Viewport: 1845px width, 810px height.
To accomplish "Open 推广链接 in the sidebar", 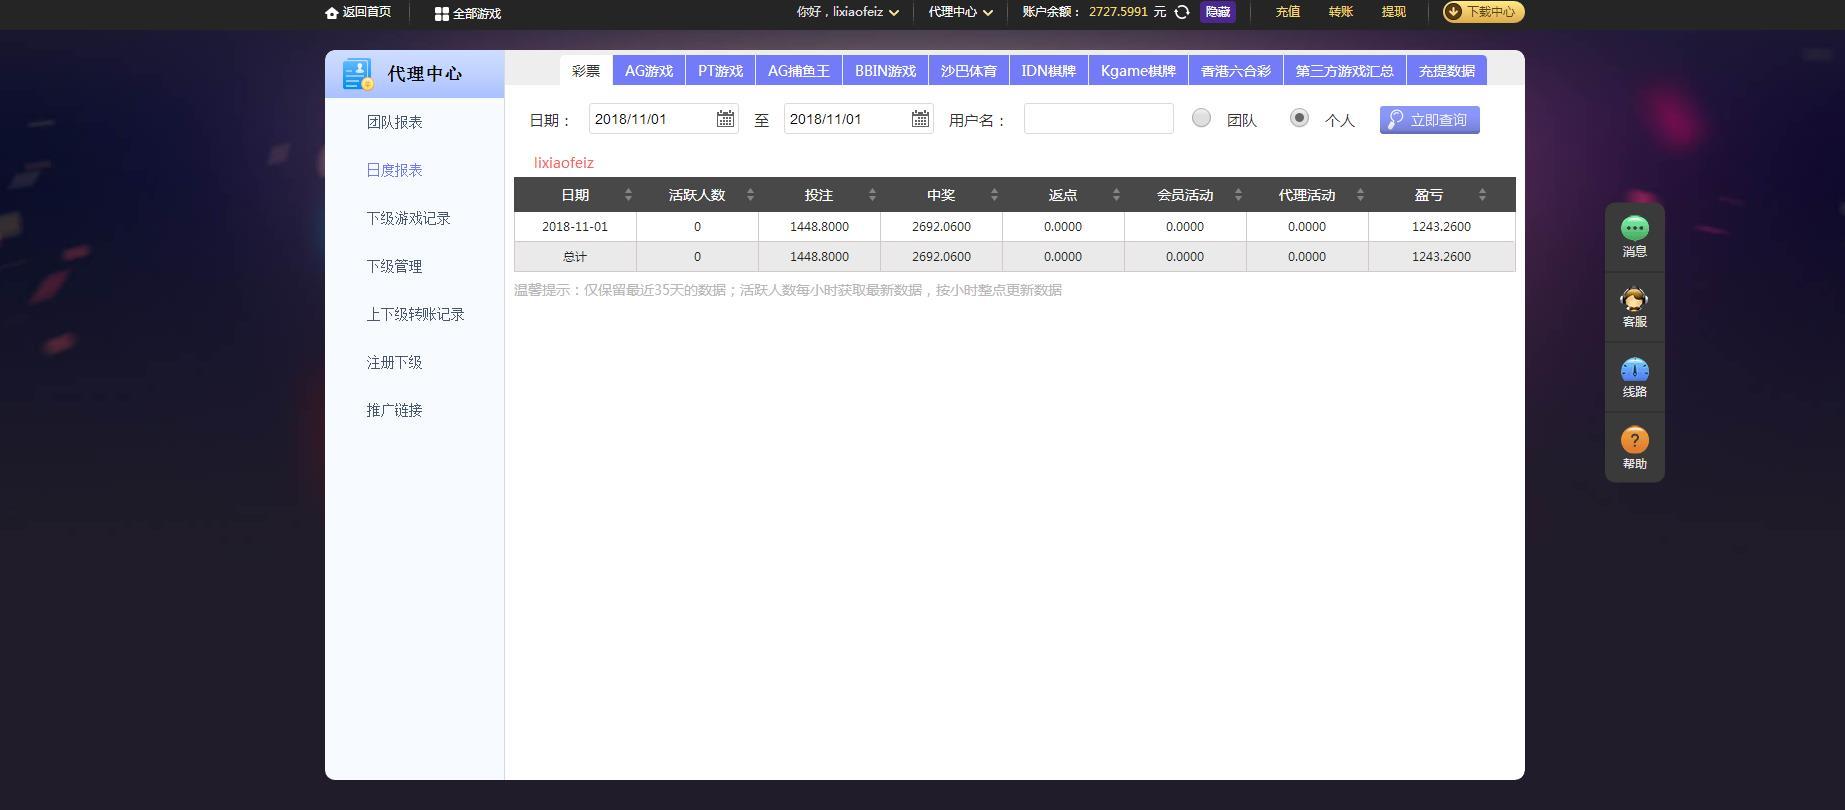I will coord(395,410).
